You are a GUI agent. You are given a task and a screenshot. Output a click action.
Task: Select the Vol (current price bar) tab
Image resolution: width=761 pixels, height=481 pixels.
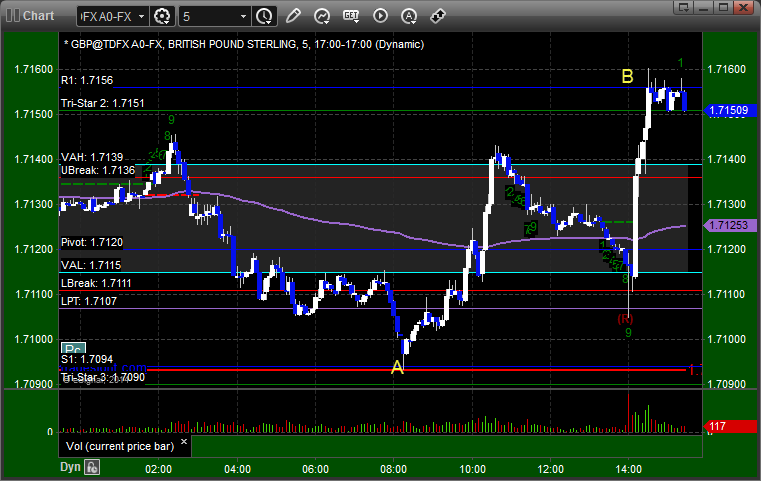click(x=120, y=446)
